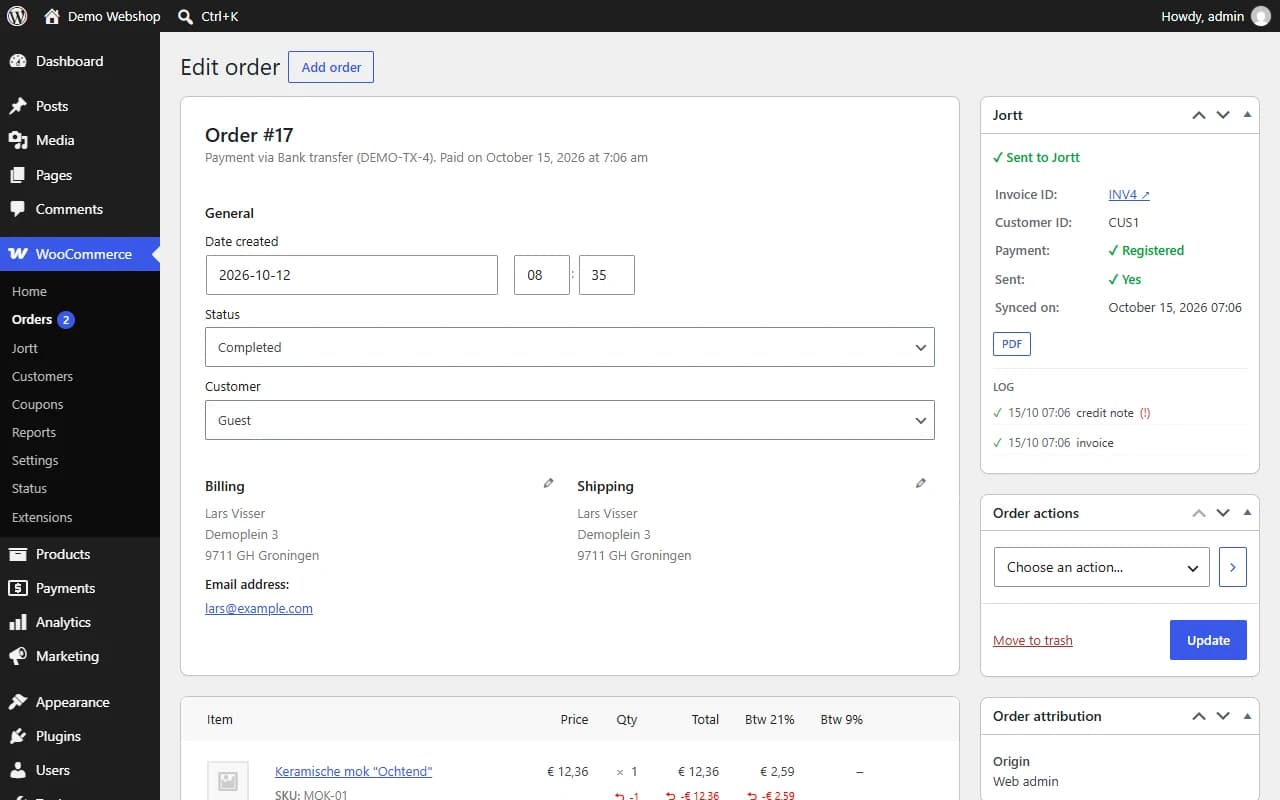Click the blue Update button
The height and width of the screenshot is (800, 1280).
1208,640
